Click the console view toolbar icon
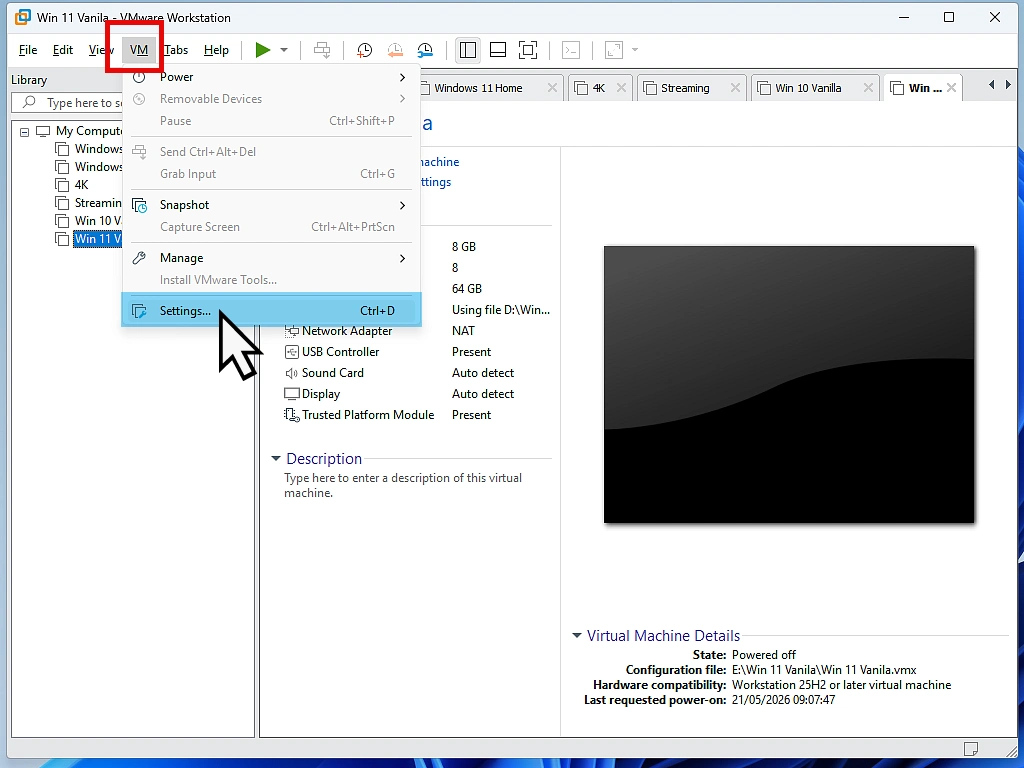The height and width of the screenshot is (768, 1024). (571, 50)
